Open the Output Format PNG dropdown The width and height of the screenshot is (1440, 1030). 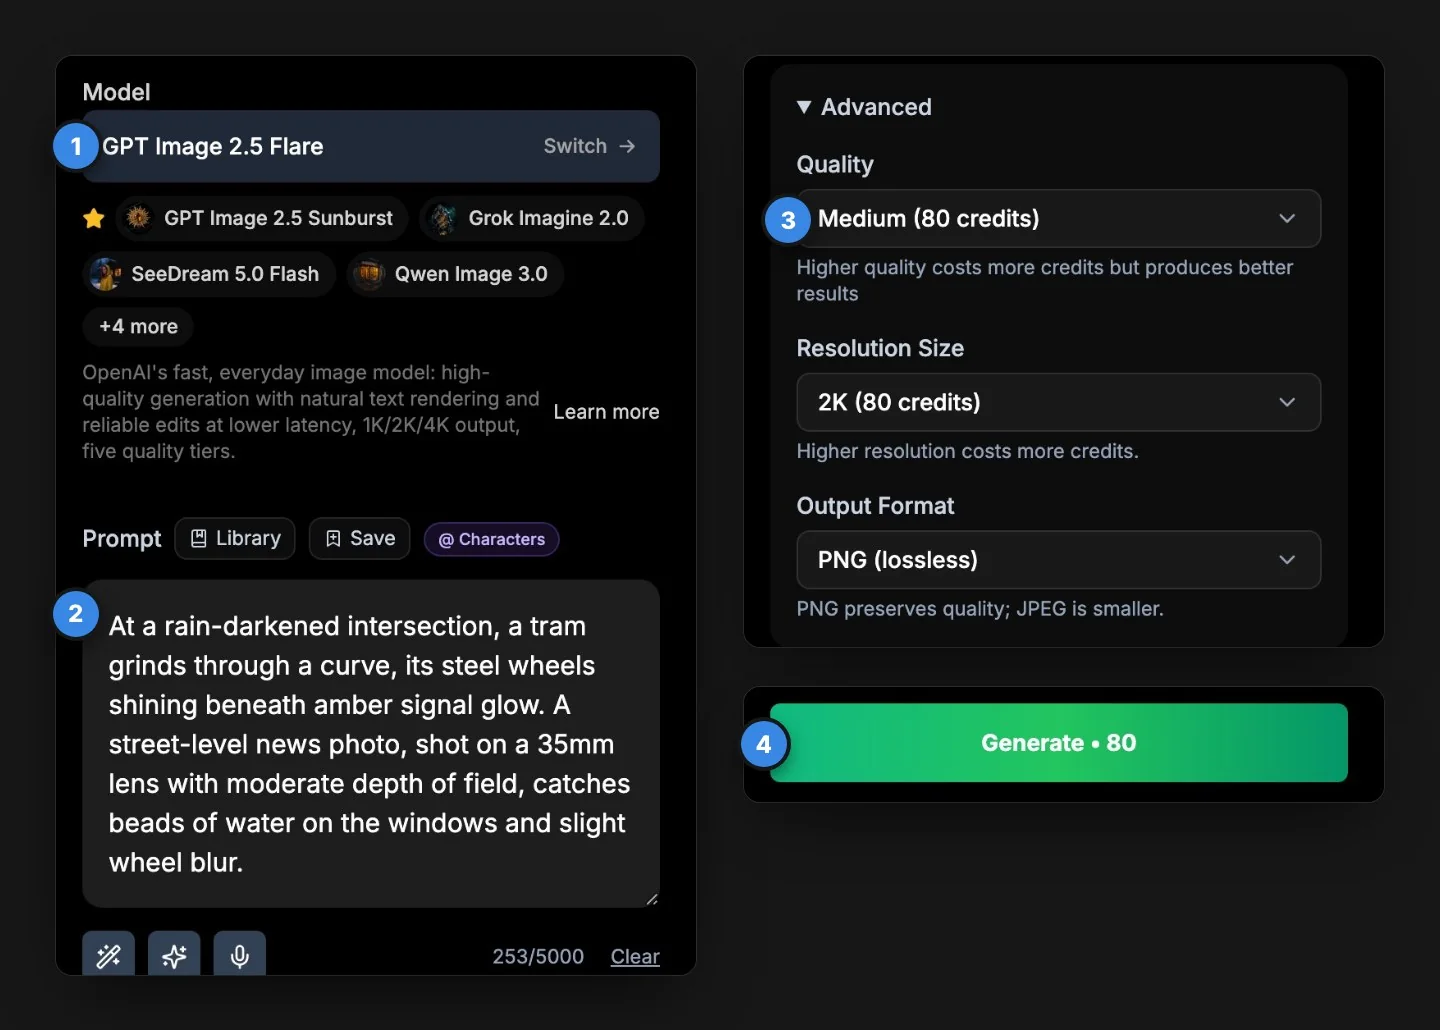point(1058,560)
